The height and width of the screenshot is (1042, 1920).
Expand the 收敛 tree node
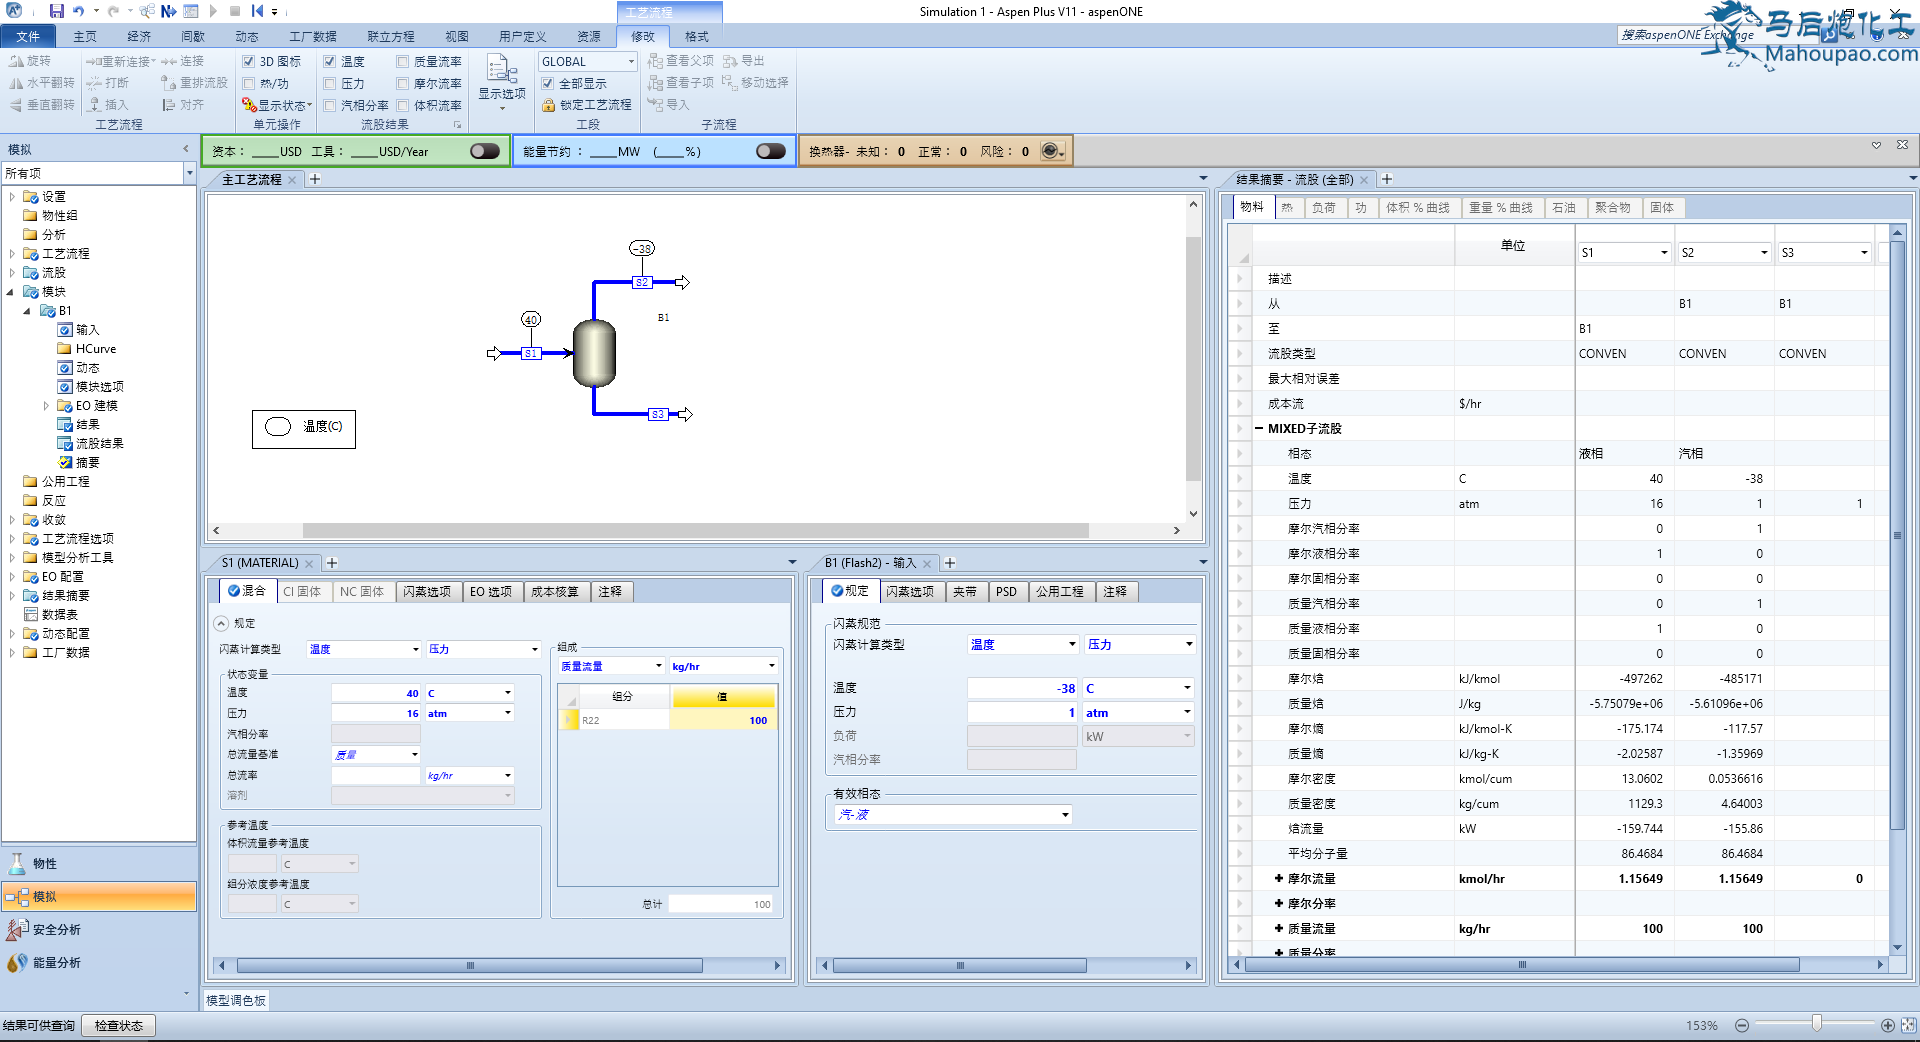12,520
